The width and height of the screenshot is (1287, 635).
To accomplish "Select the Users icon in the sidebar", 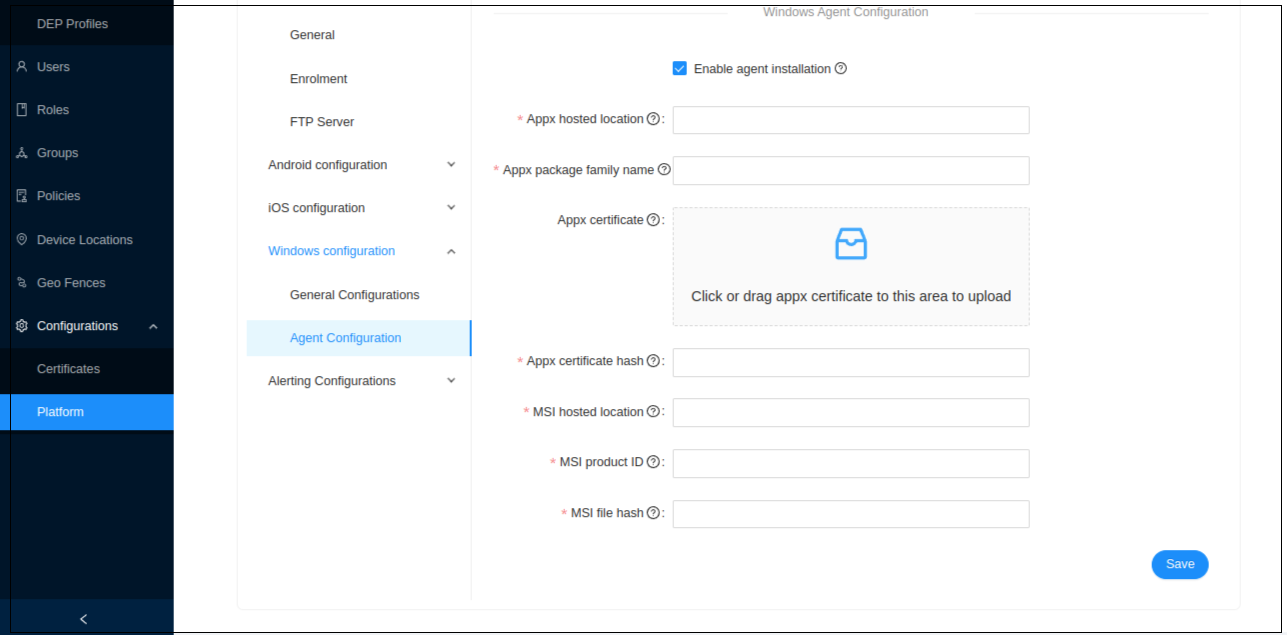I will pyautogui.click(x=20, y=66).
